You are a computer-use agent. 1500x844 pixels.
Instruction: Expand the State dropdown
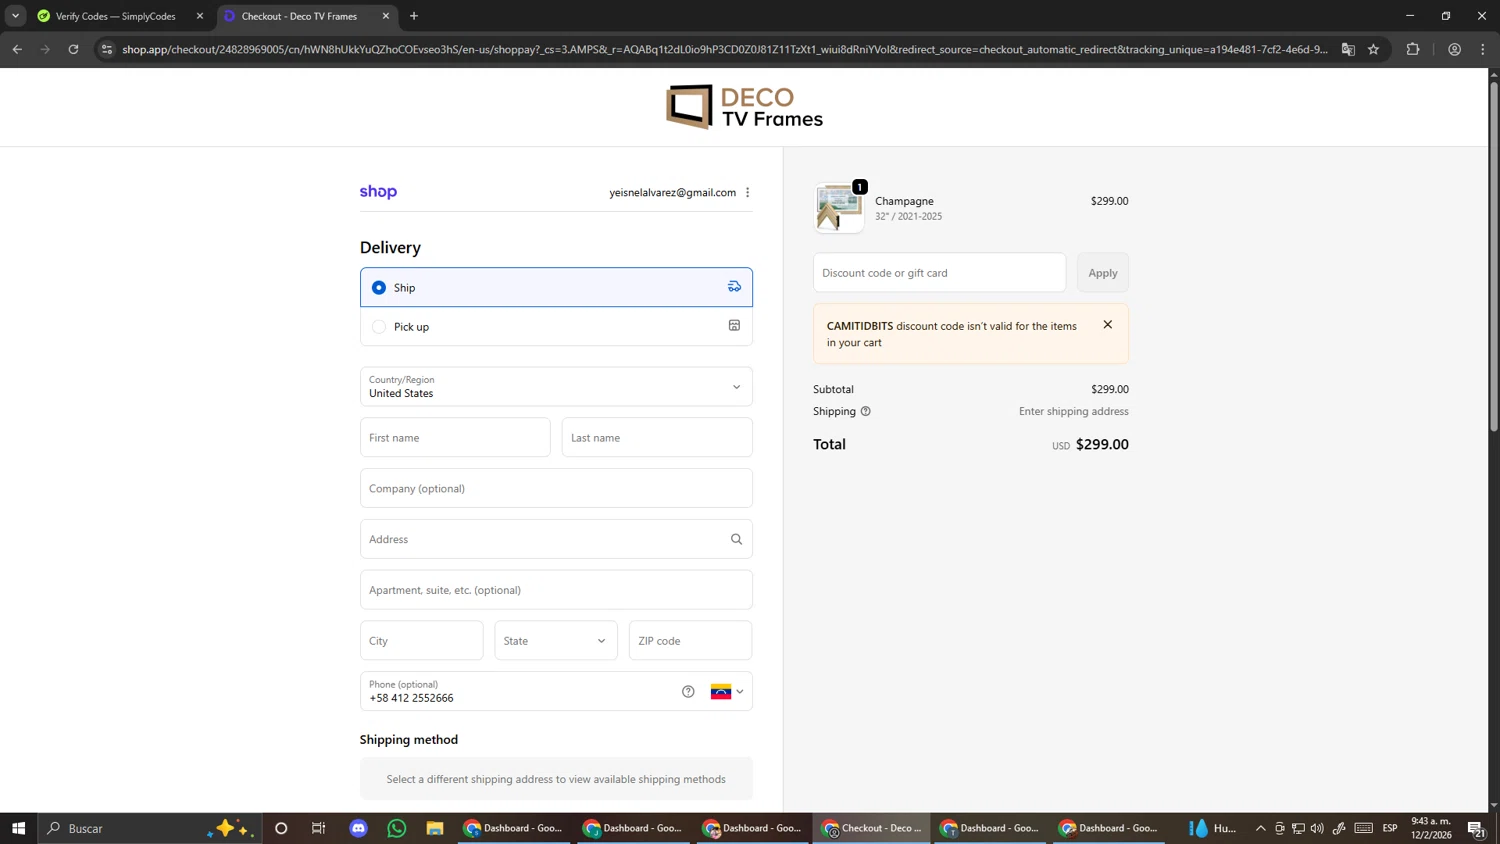[x=556, y=641]
